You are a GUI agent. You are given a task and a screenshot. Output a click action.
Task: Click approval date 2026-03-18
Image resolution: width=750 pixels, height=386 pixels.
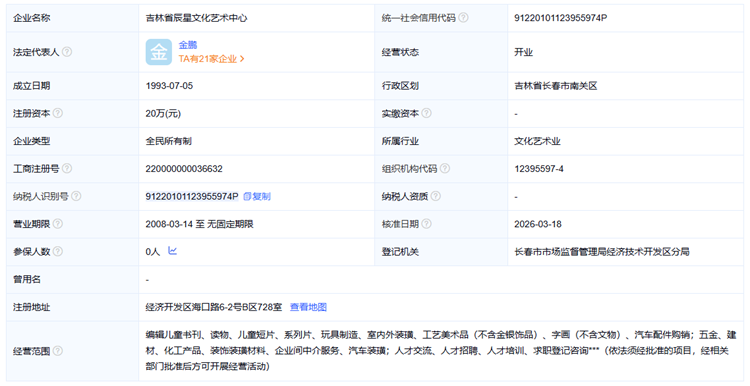pos(538,224)
